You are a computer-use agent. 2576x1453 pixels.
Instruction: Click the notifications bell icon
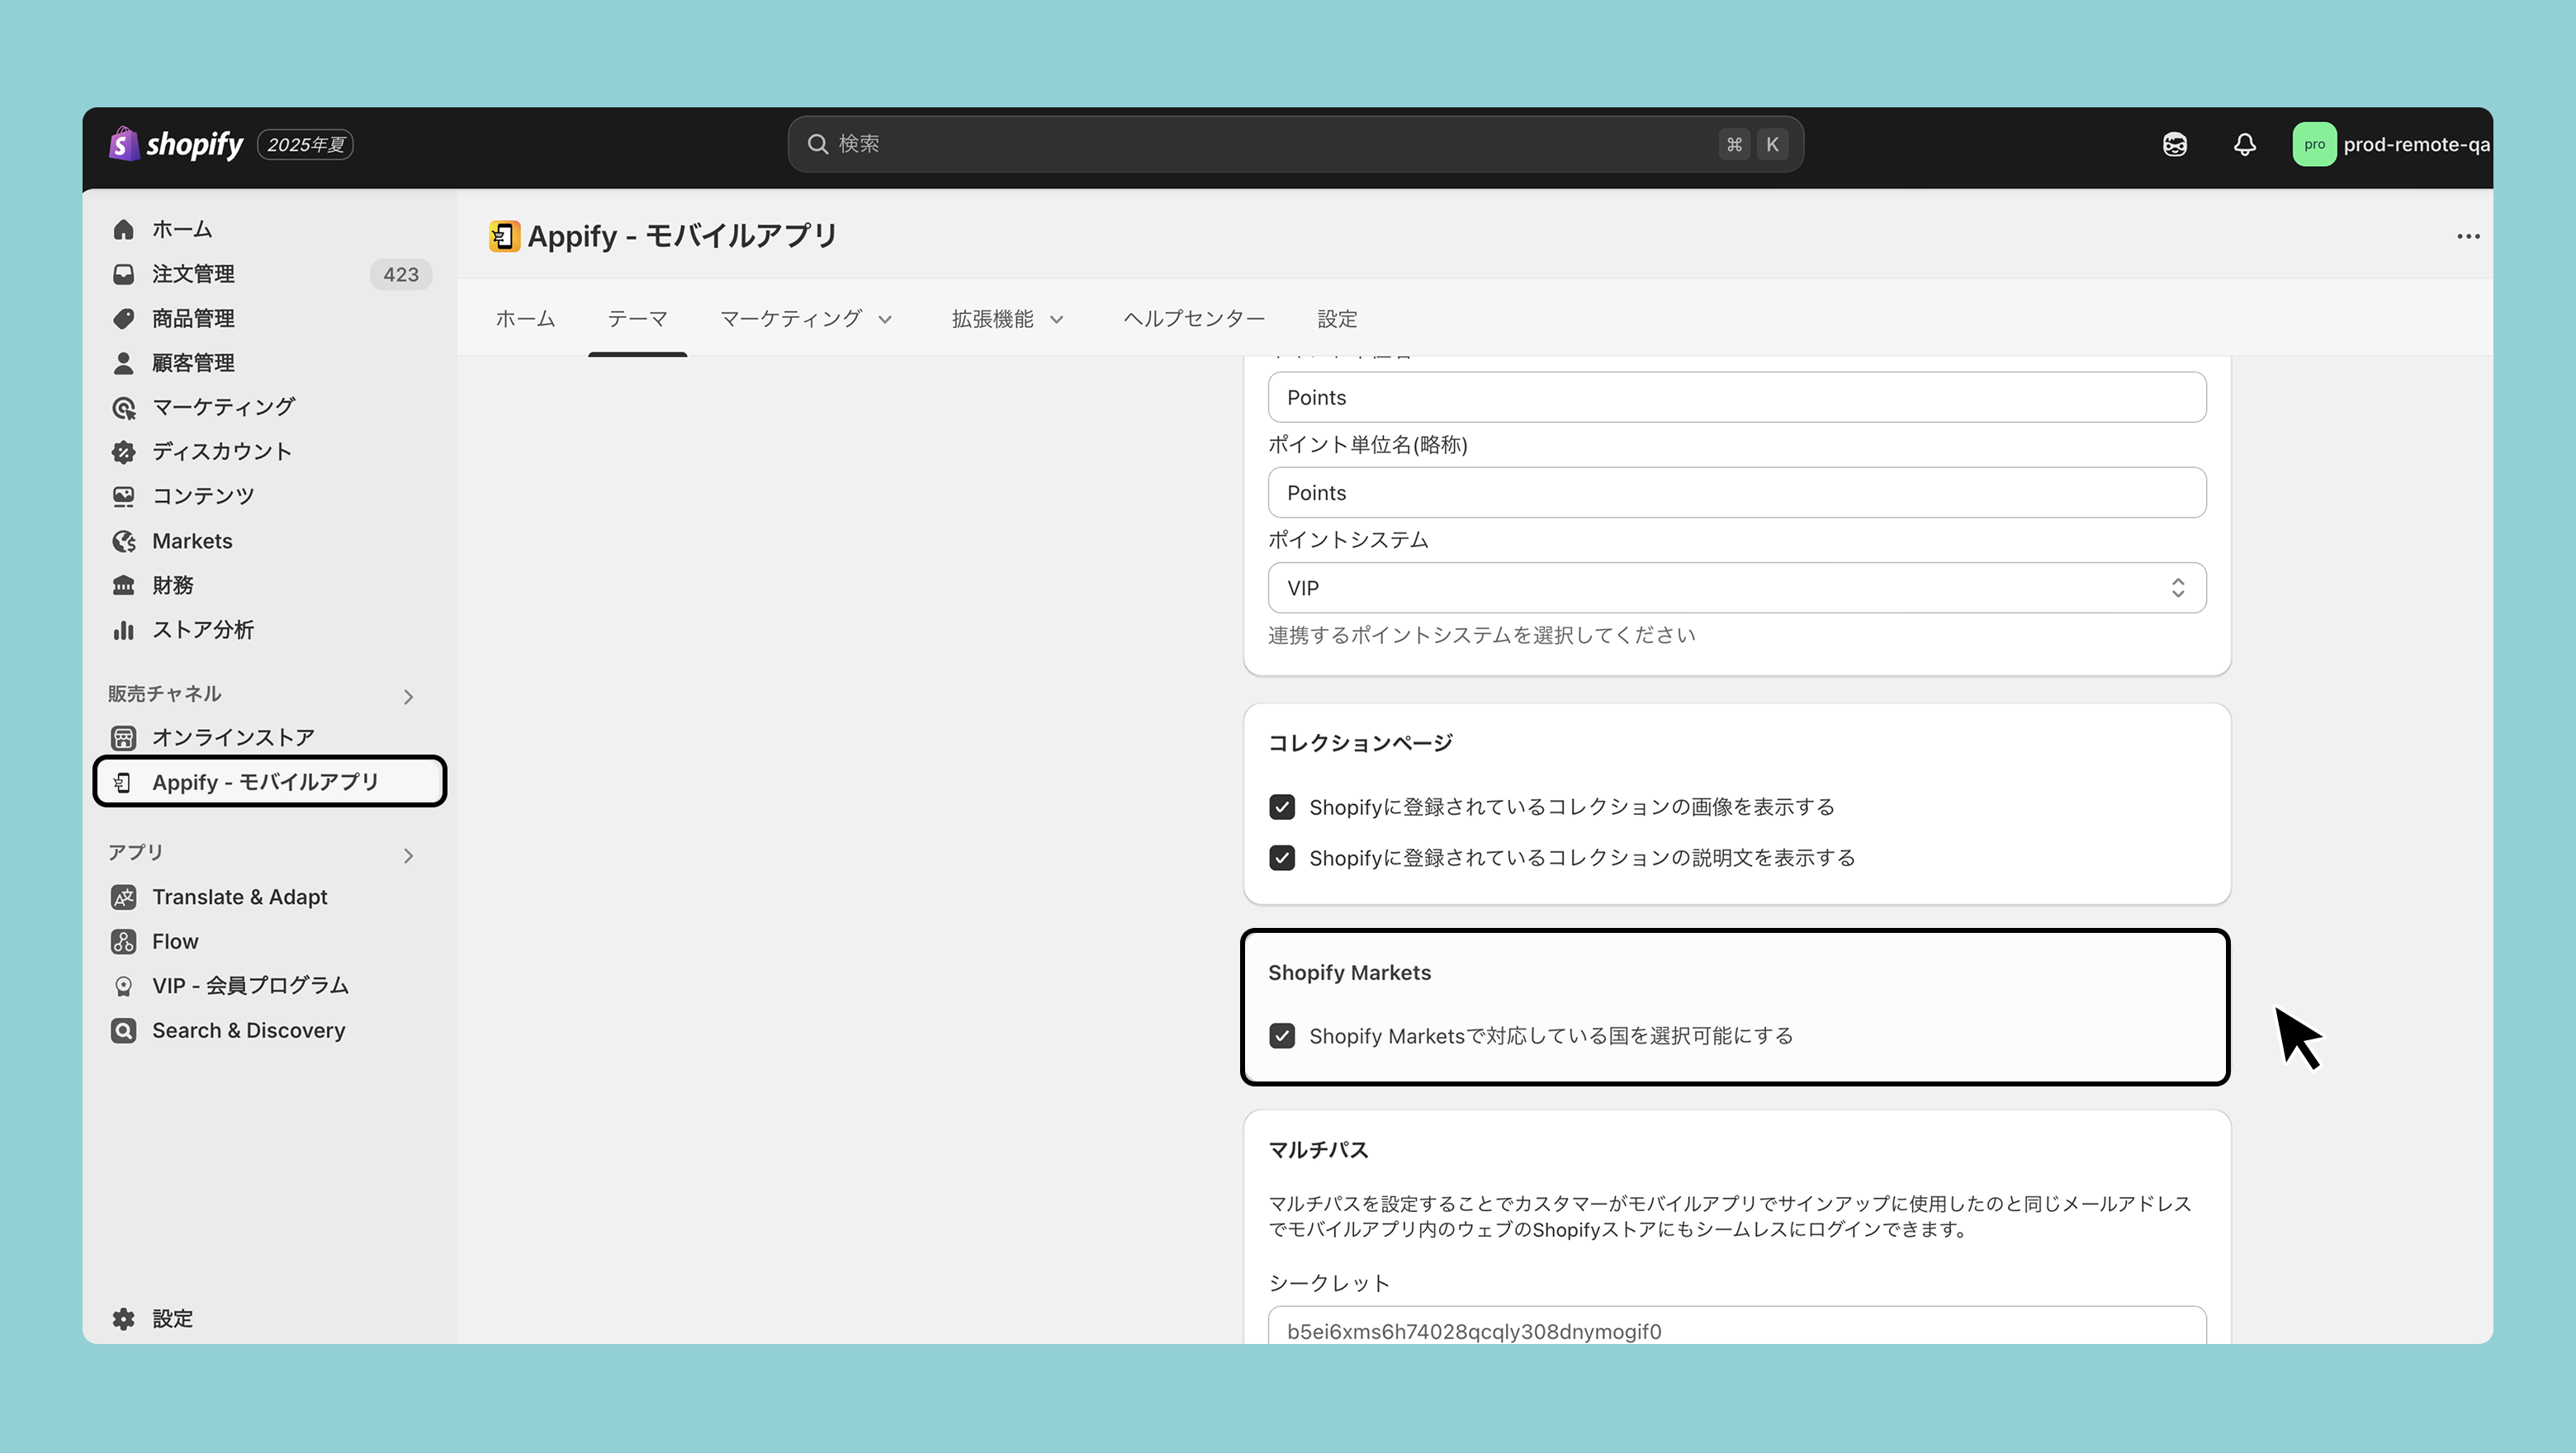[x=2244, y=144]
